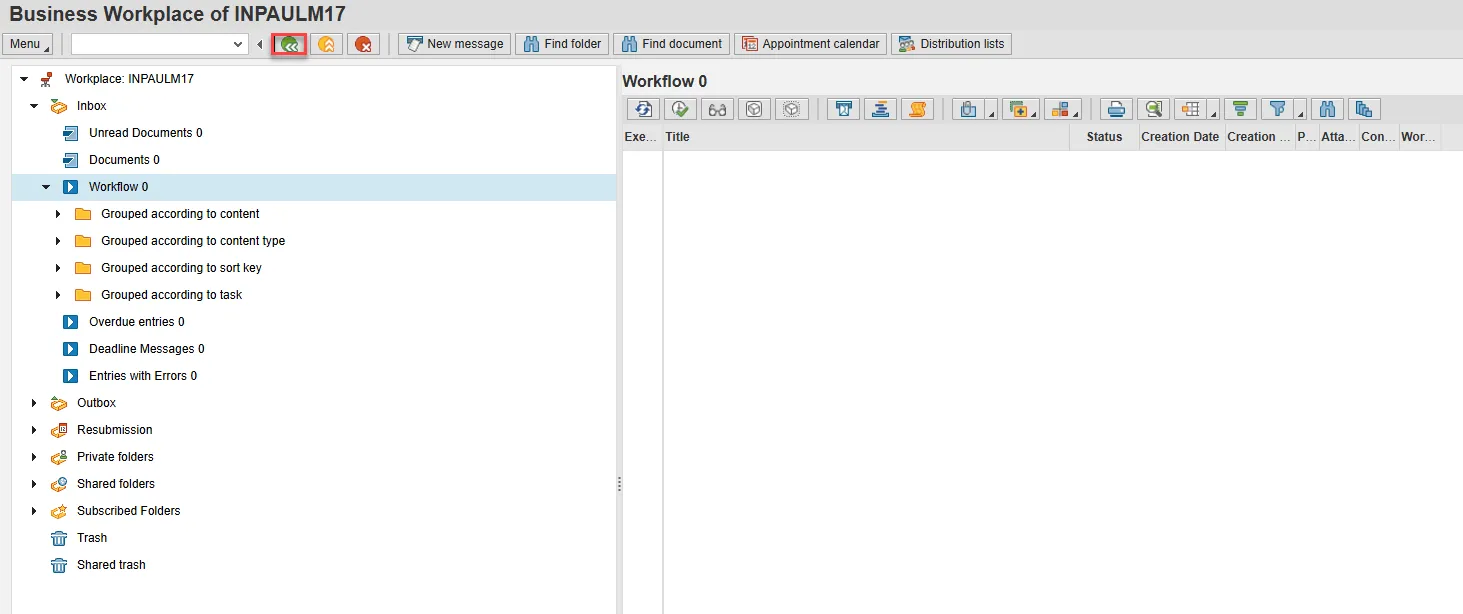1463x614 pixels.
Task: Click the green Total funnel icon
Action: (1240, 109)
